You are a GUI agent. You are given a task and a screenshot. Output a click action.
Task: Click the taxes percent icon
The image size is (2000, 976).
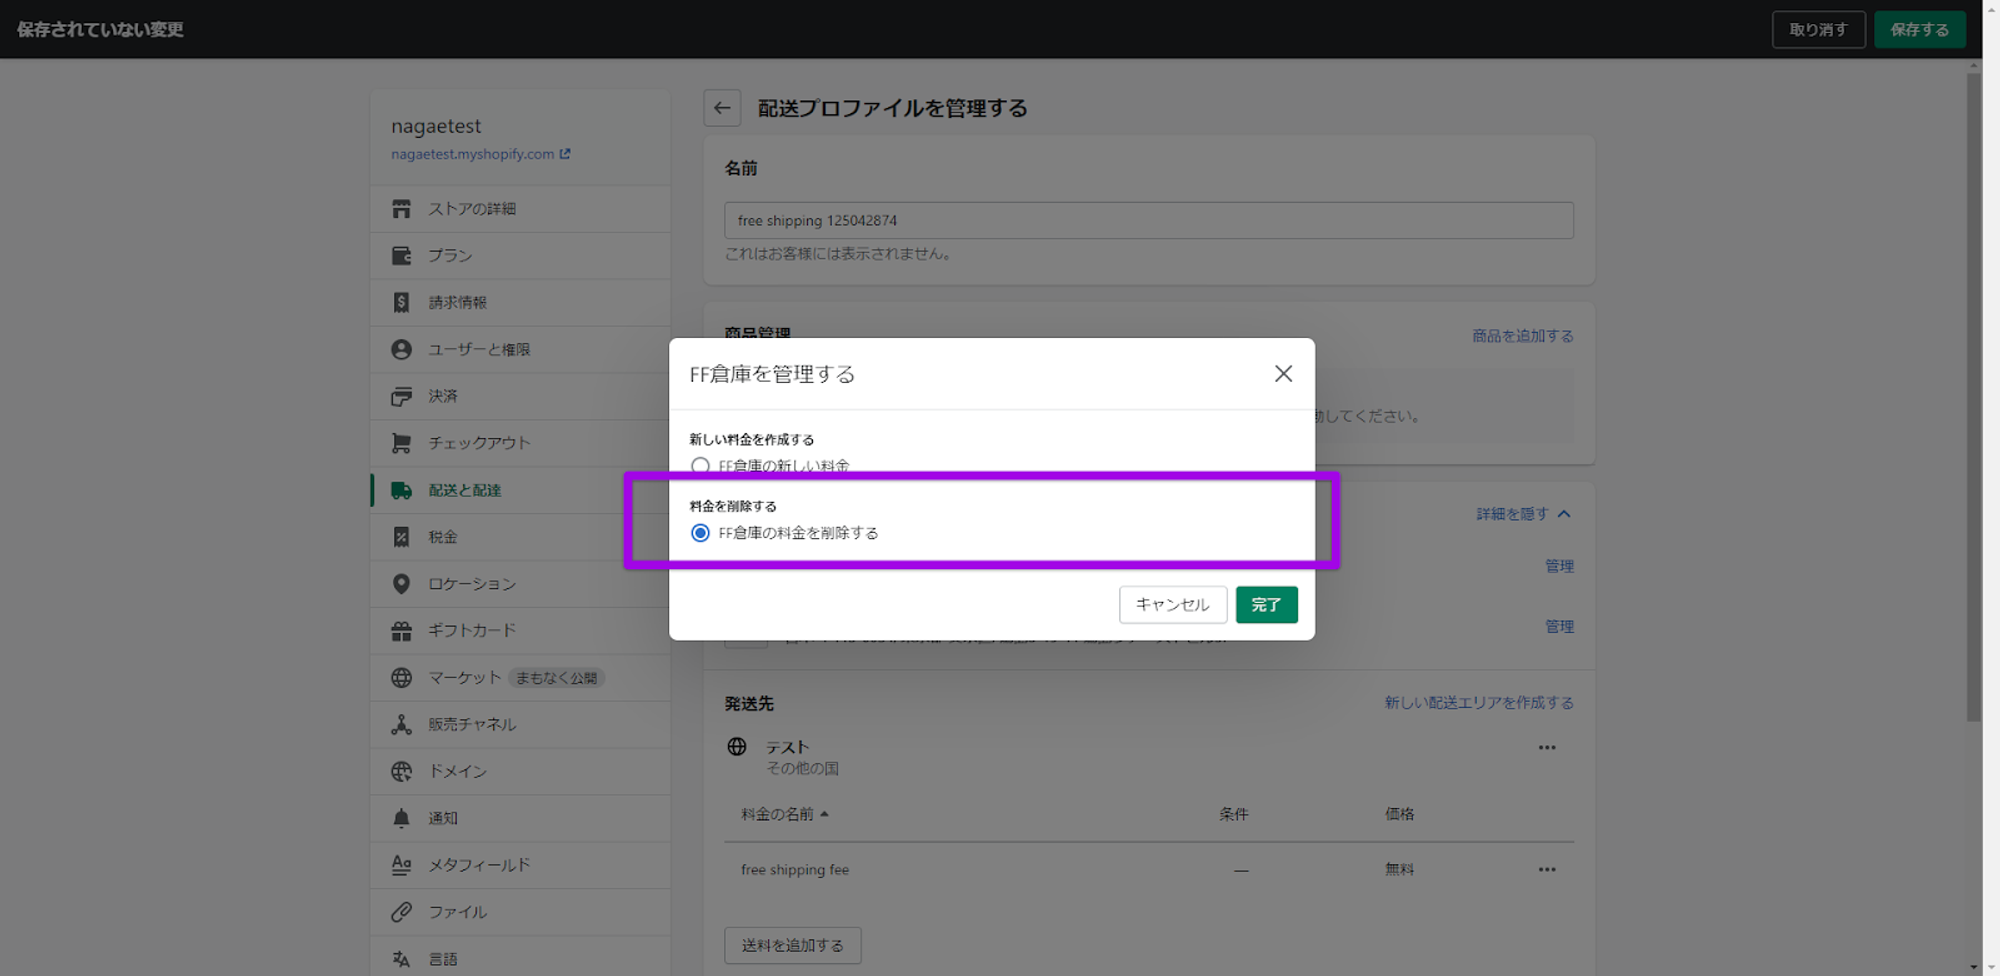401,537
